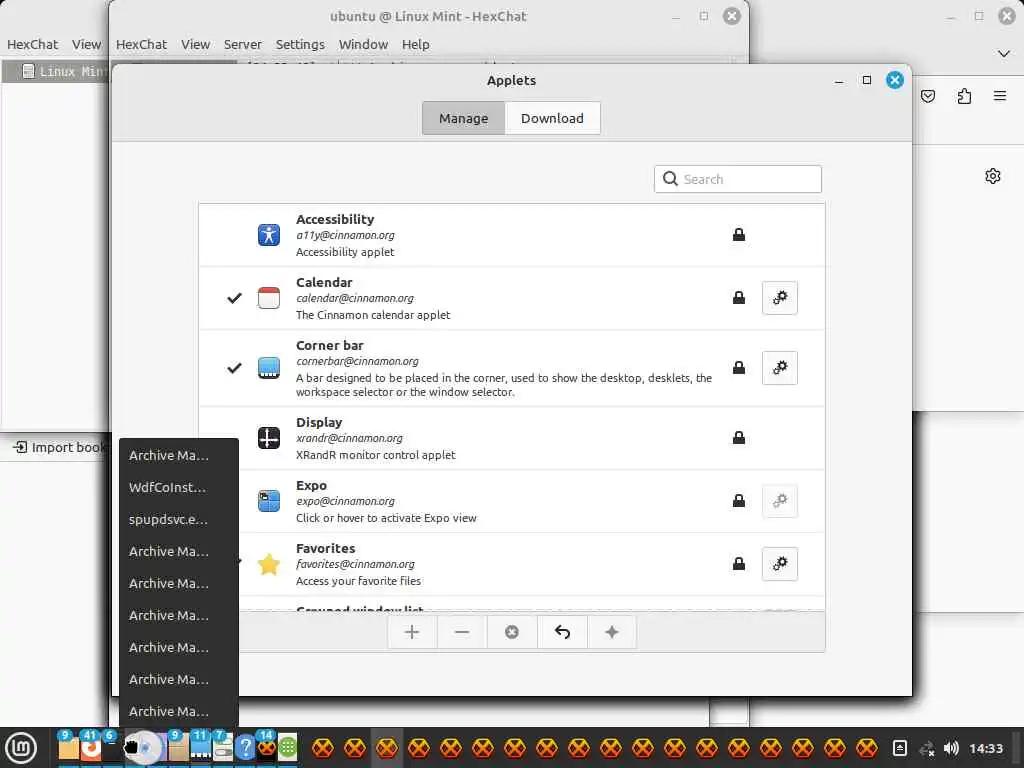Open Settings menu in HexChat

point(300,44)
